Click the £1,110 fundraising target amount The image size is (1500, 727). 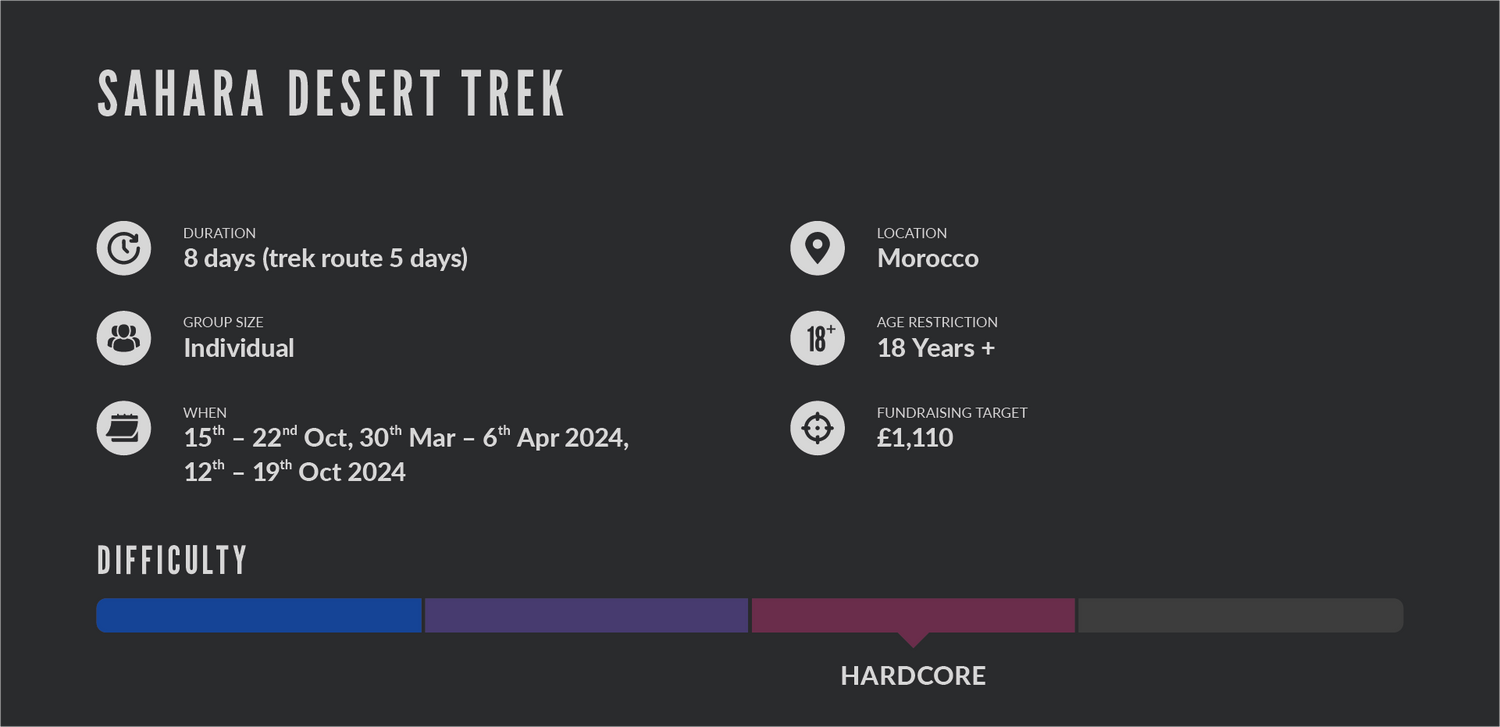[x=915, y=438]
